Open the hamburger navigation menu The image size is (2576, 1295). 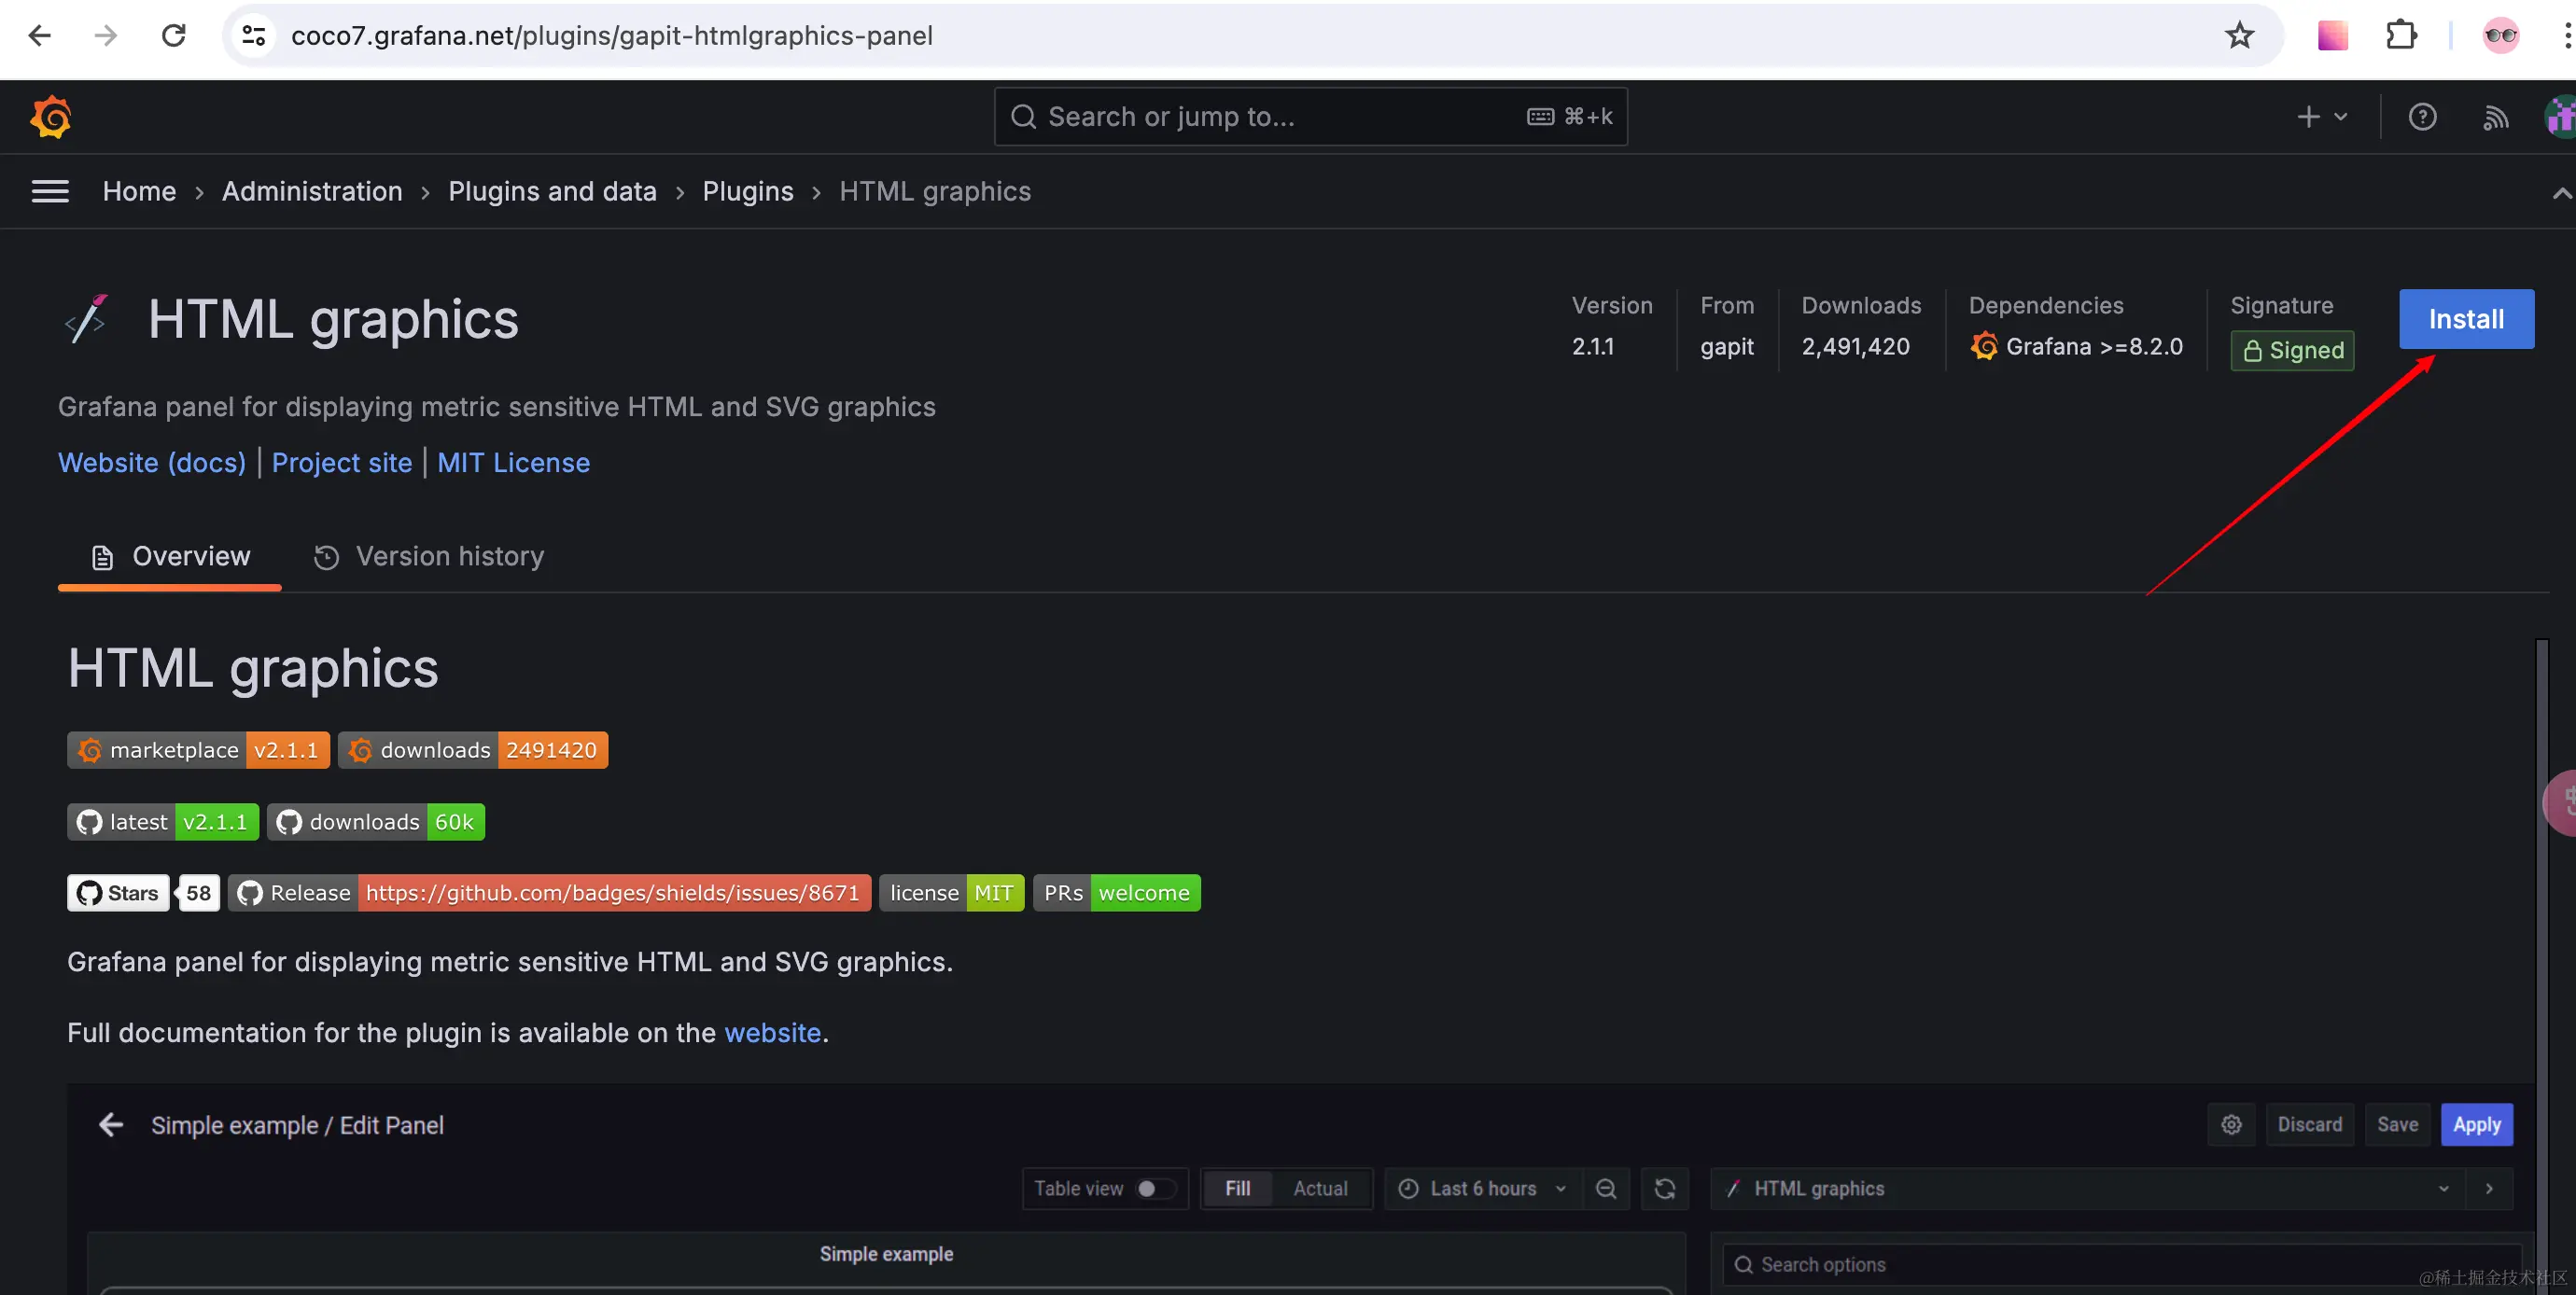50,191
